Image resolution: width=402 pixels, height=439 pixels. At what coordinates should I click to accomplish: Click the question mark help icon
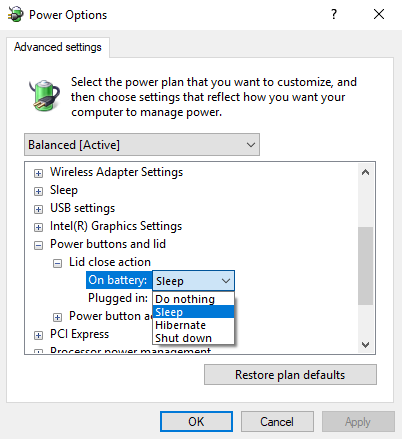coord(334,14)
